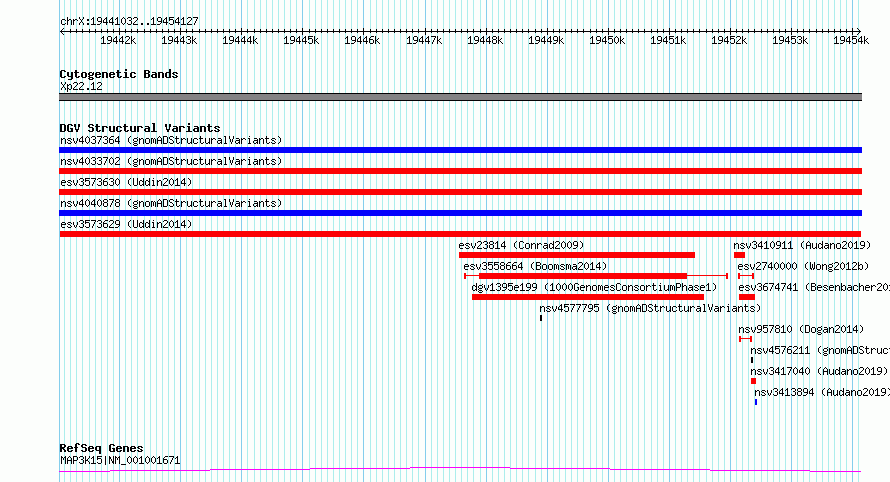
Task: Click the small black nsv4577795 marker
Action: click(541, 318)
